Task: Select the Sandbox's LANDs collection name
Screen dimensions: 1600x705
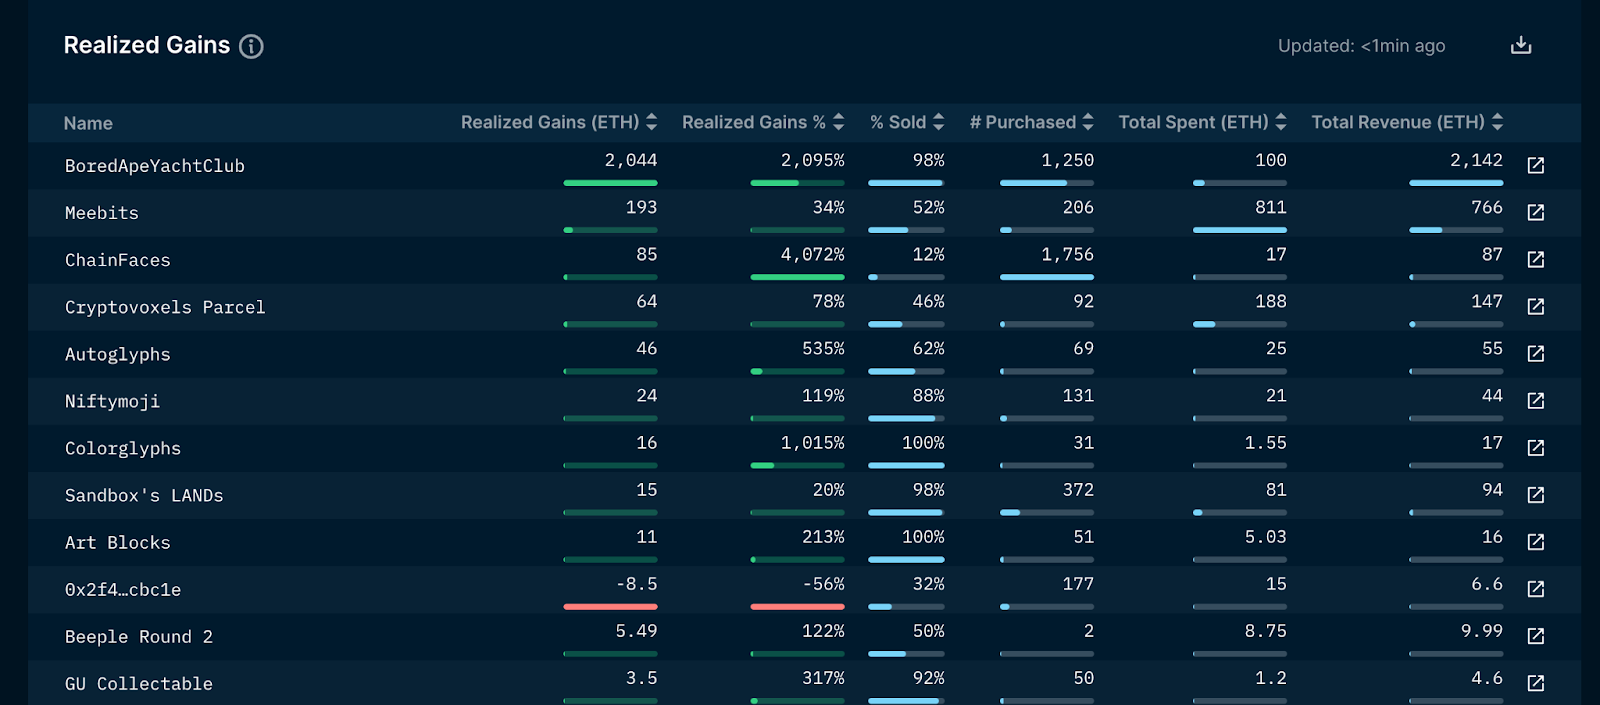Action: (144, 495)
